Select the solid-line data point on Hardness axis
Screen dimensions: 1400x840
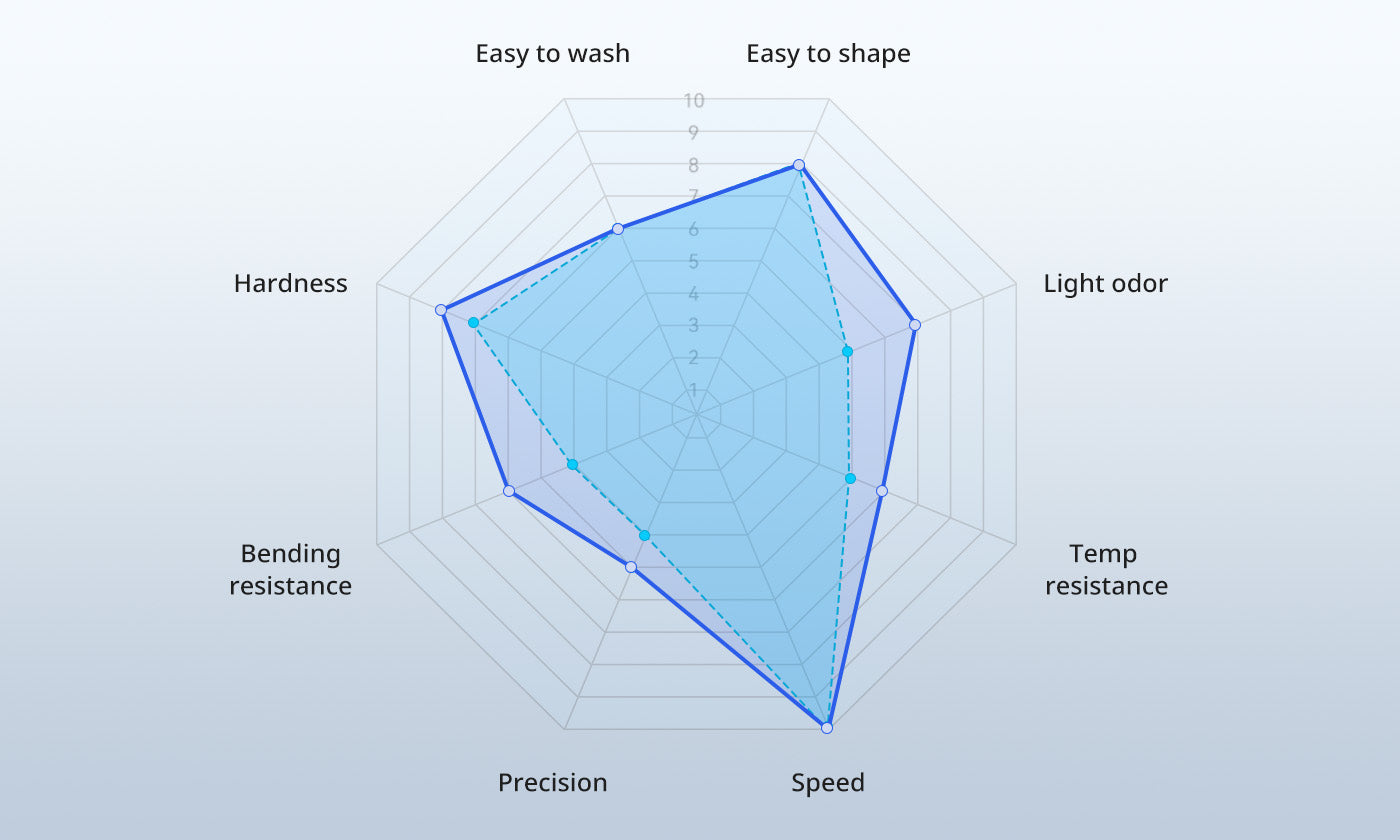pyautogui.click(x=441, y=310)
